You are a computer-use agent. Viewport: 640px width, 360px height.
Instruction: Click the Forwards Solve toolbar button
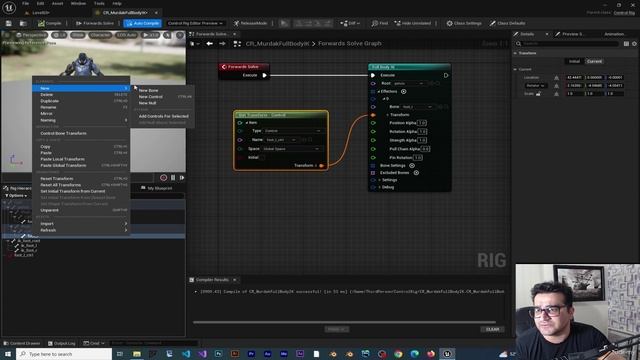[x=95, y=23]
